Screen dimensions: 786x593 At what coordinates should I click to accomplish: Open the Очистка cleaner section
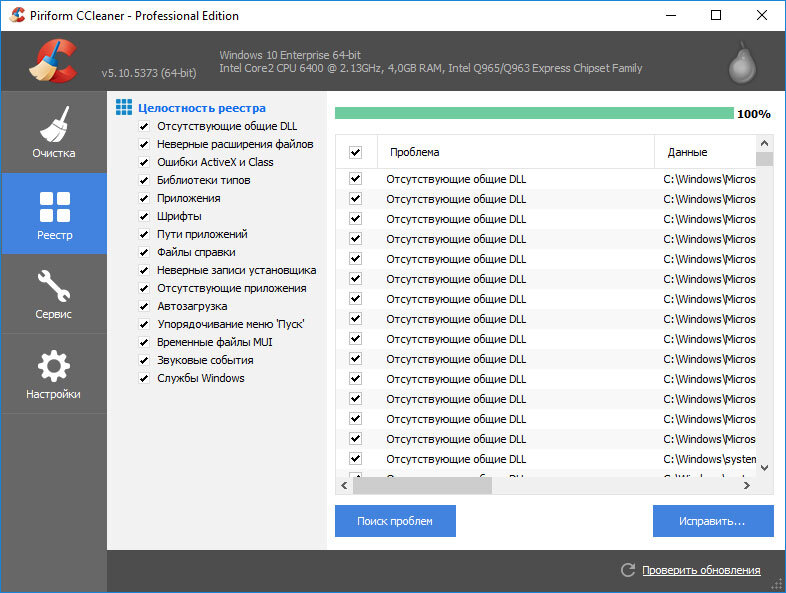click(54, 132)
